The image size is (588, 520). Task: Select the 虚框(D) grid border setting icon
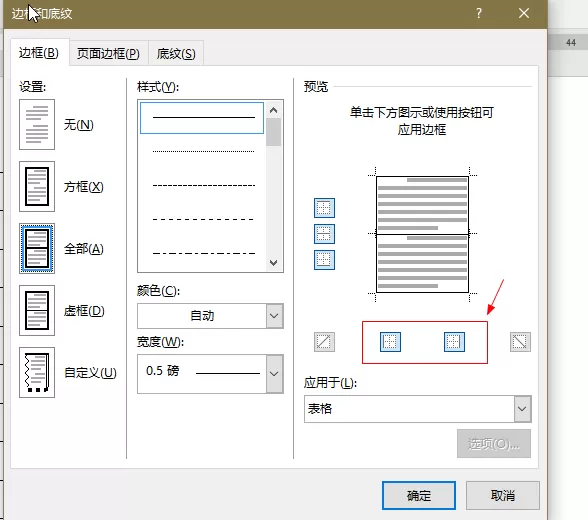37,310
